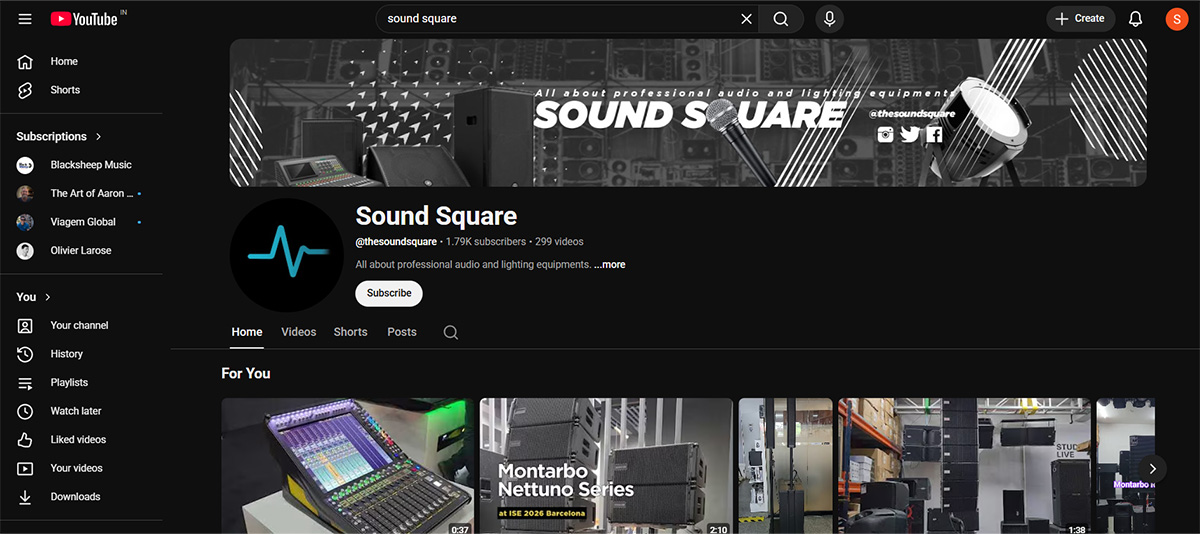
Task: Click the Playlists icon
Action: click(26, 383)
